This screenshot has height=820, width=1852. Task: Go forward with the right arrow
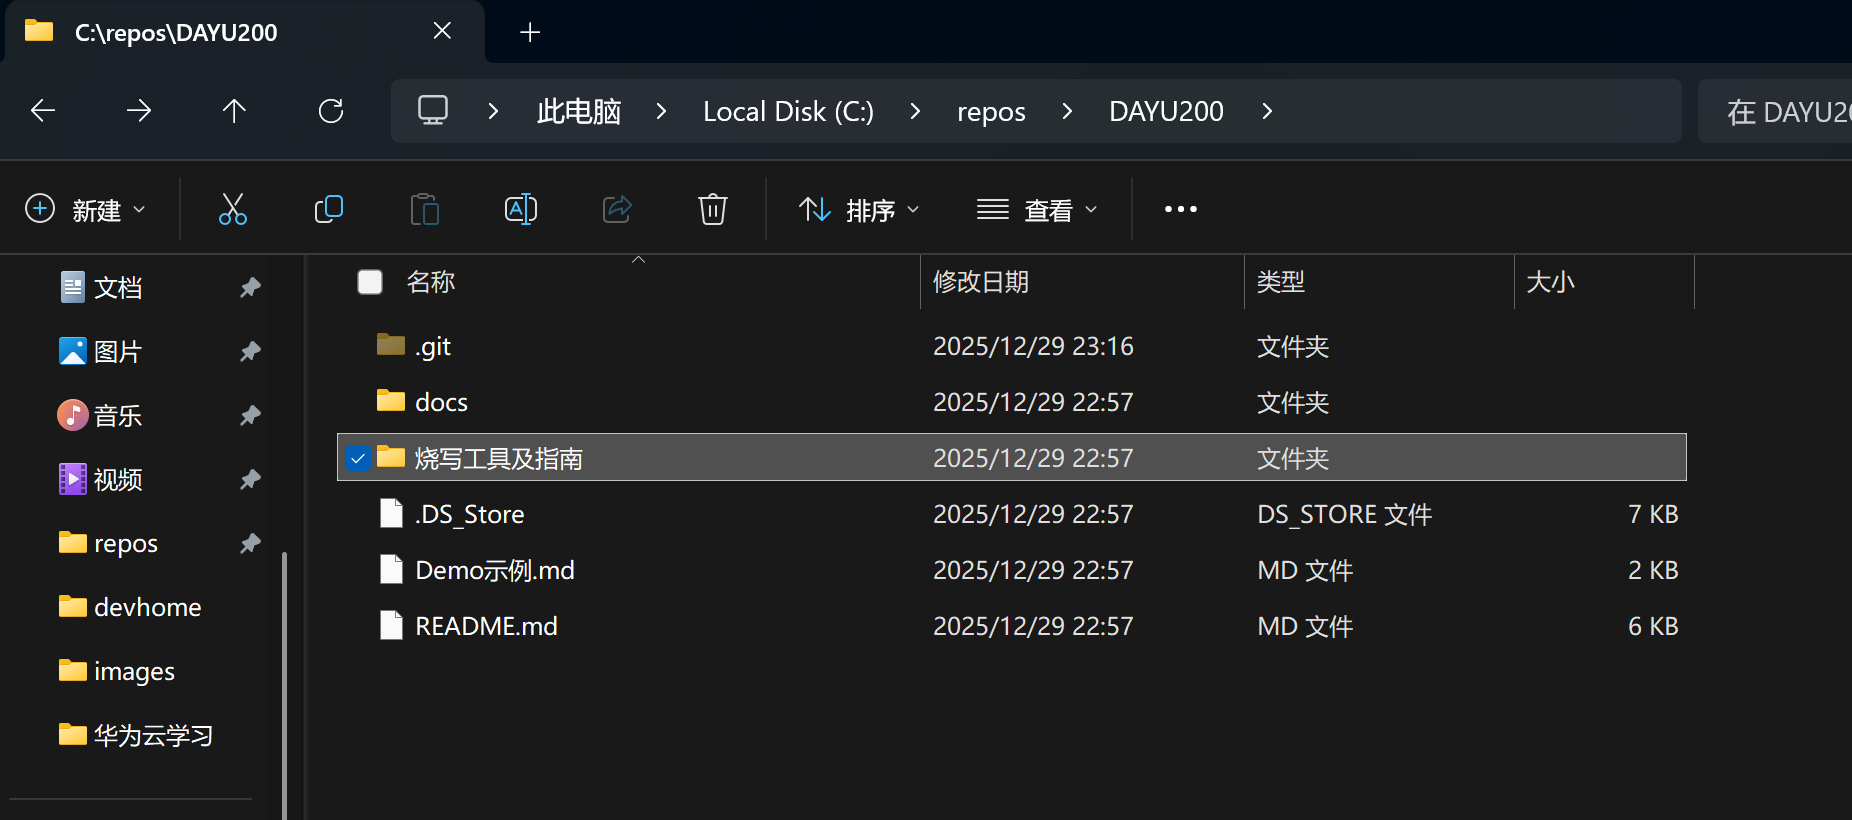(x=139, y=111)
